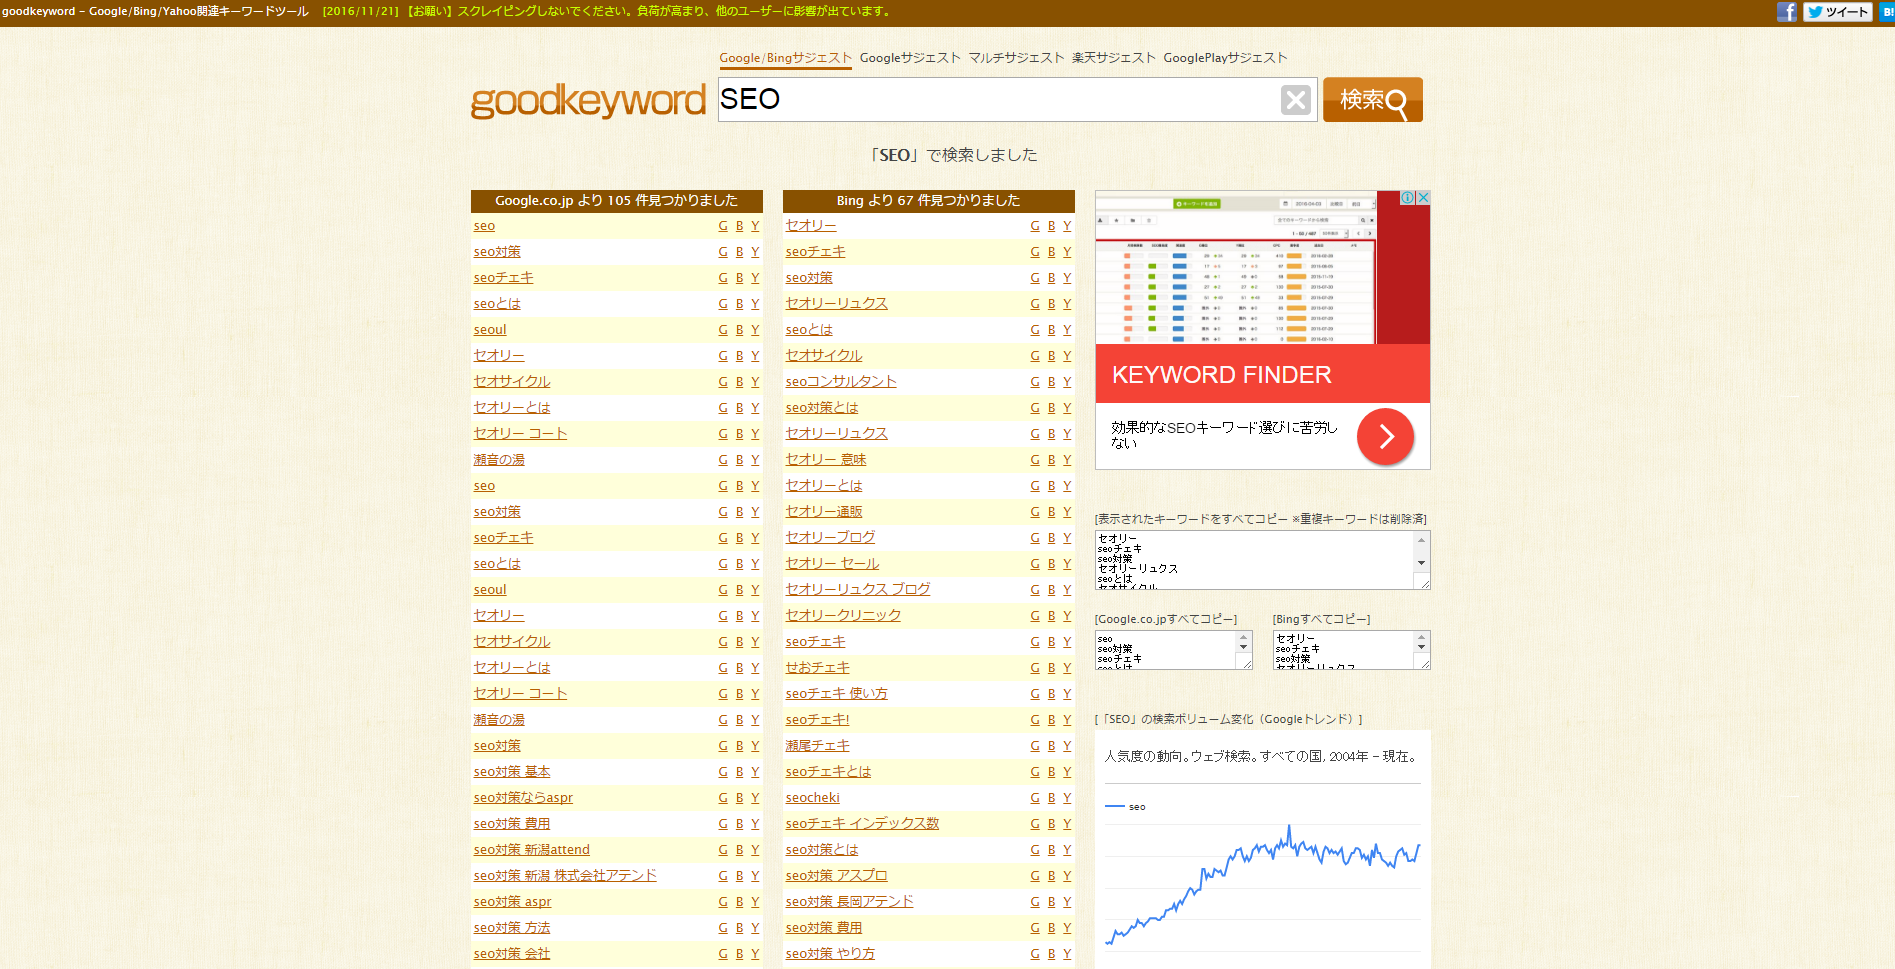Open the AdChoices info icon
1895x969 pixels.
pyautogui.click(x=1407, y=198)
